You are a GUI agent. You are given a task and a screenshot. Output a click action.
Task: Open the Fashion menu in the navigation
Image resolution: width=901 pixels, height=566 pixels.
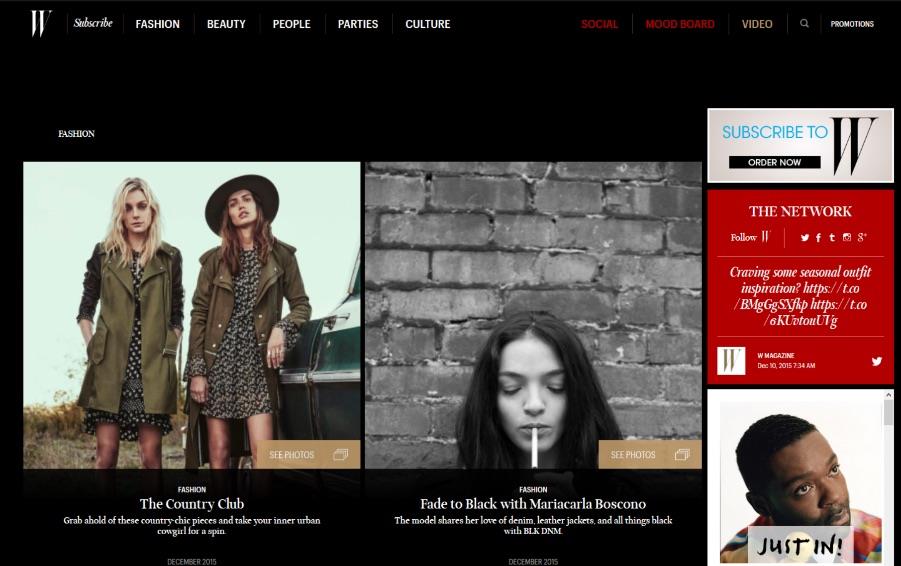tap(158, 24)
